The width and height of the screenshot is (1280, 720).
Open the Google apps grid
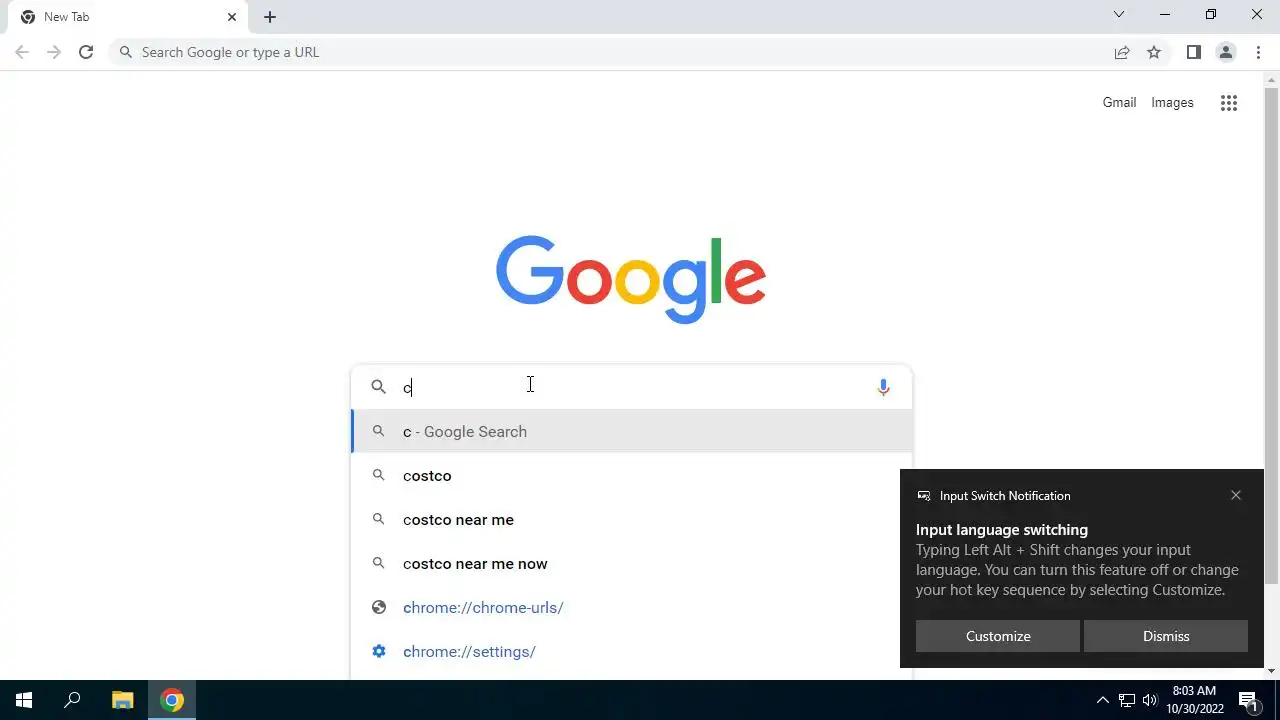(x=1229, y=103)
